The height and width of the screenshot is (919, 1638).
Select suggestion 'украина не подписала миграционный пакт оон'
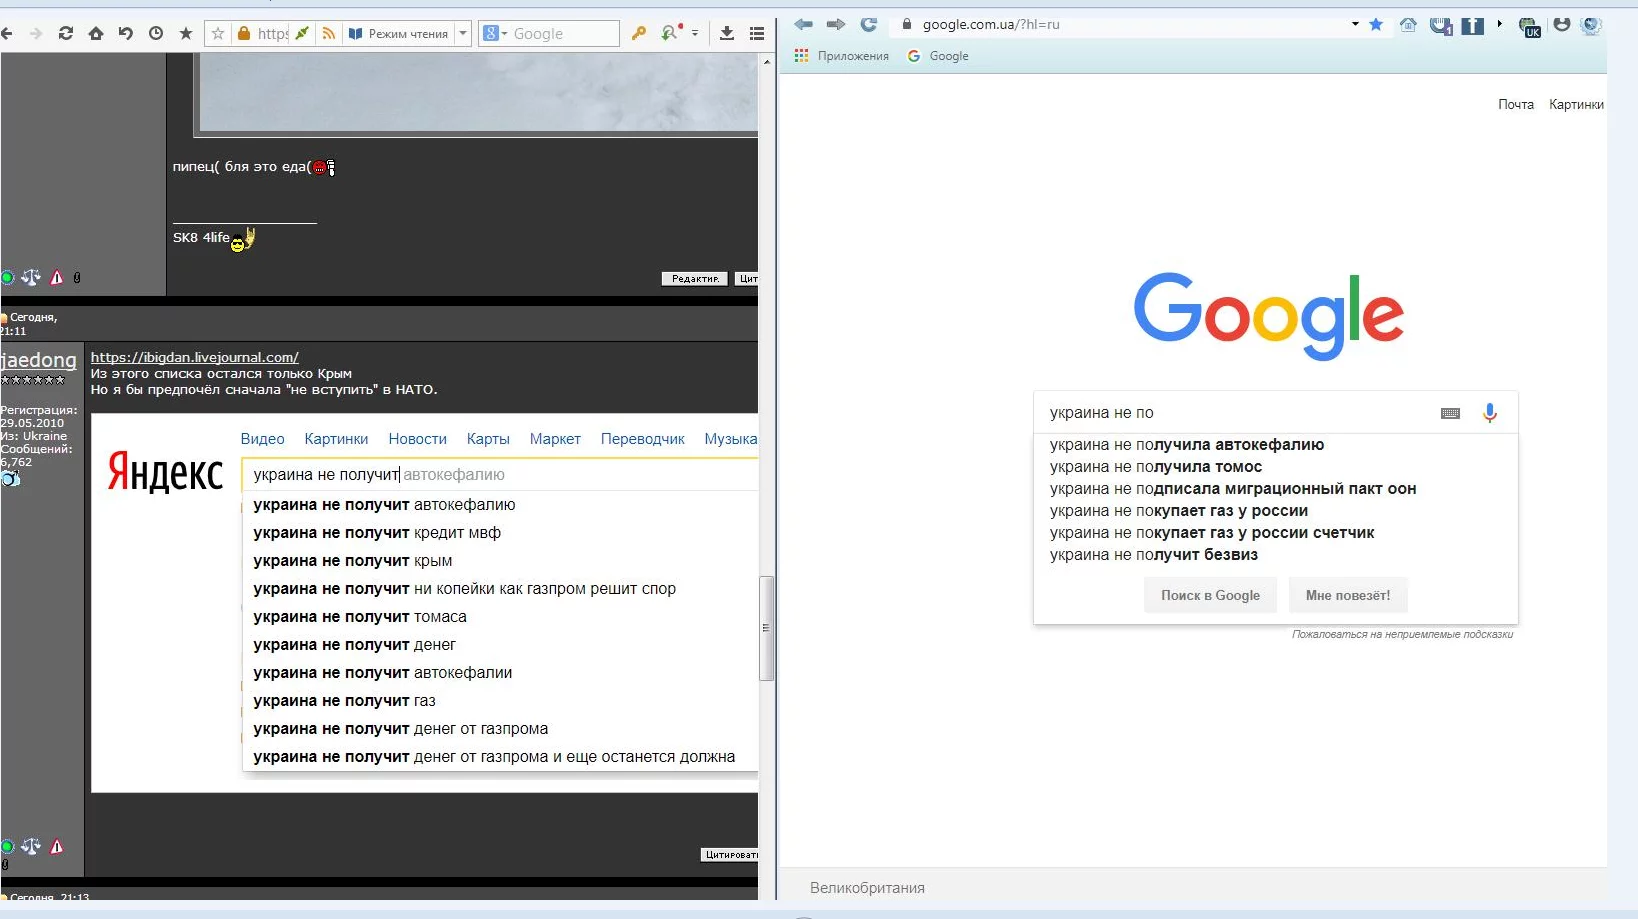pos(1232,489)
